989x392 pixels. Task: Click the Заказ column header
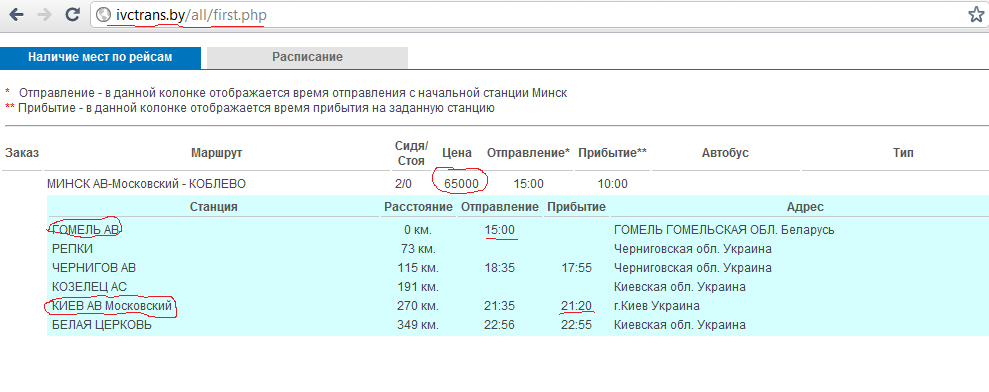21,153
